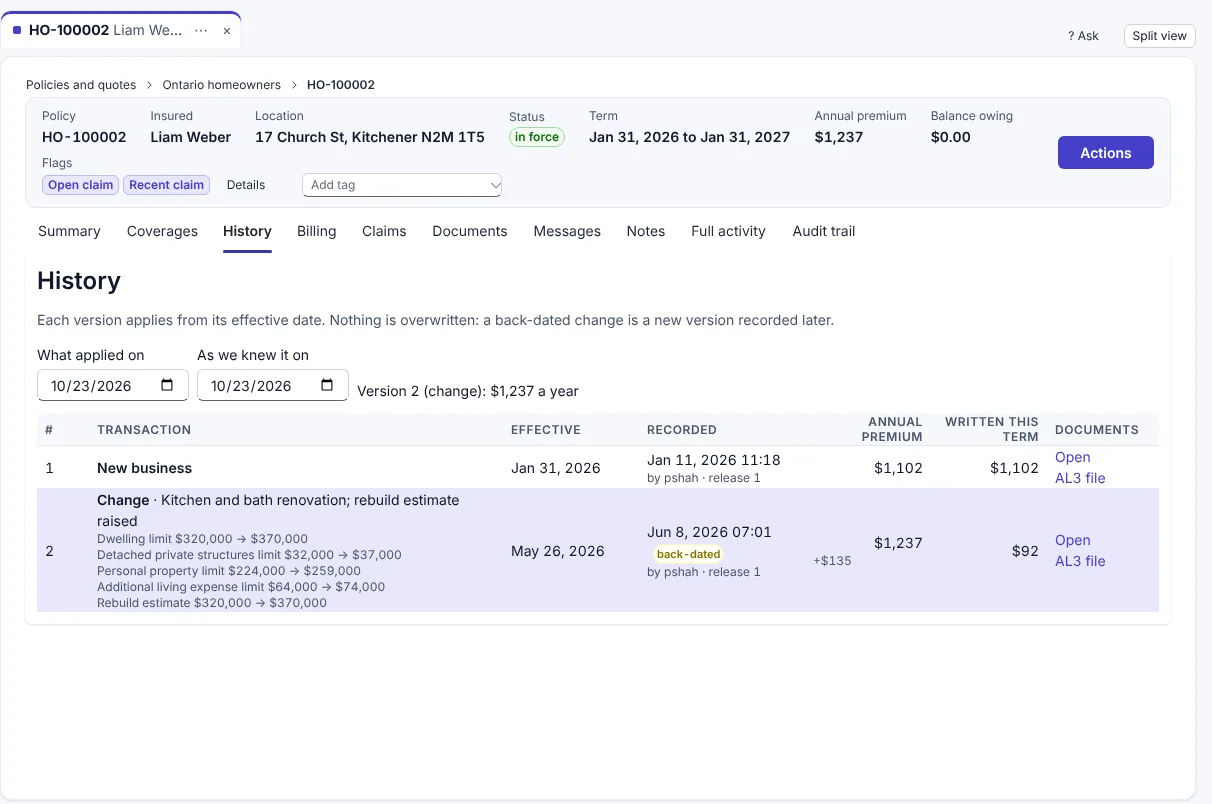
Task: Click the Recorded column header
Action: click(x=682, y=430)
